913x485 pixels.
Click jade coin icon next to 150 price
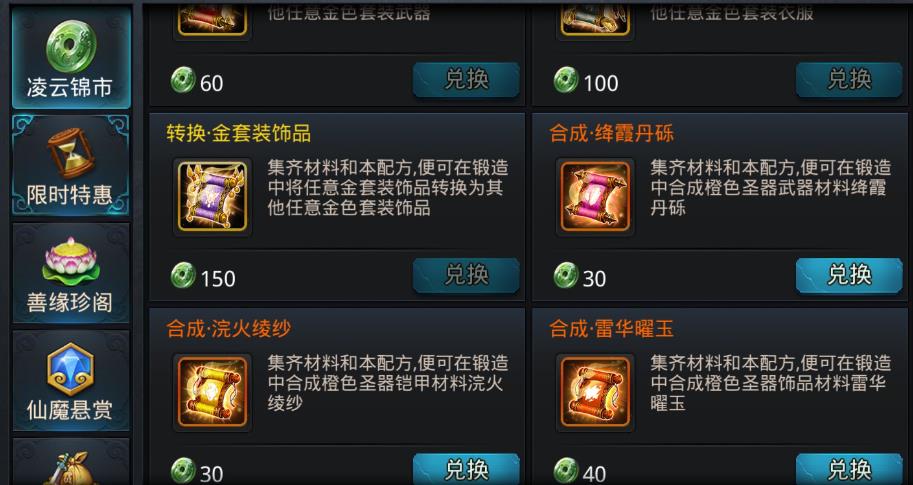coord(183,275)
